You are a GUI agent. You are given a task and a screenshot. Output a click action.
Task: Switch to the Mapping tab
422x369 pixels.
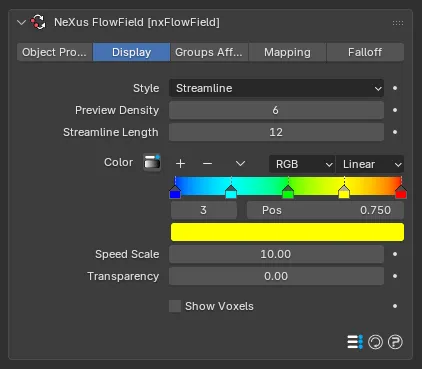287,52
